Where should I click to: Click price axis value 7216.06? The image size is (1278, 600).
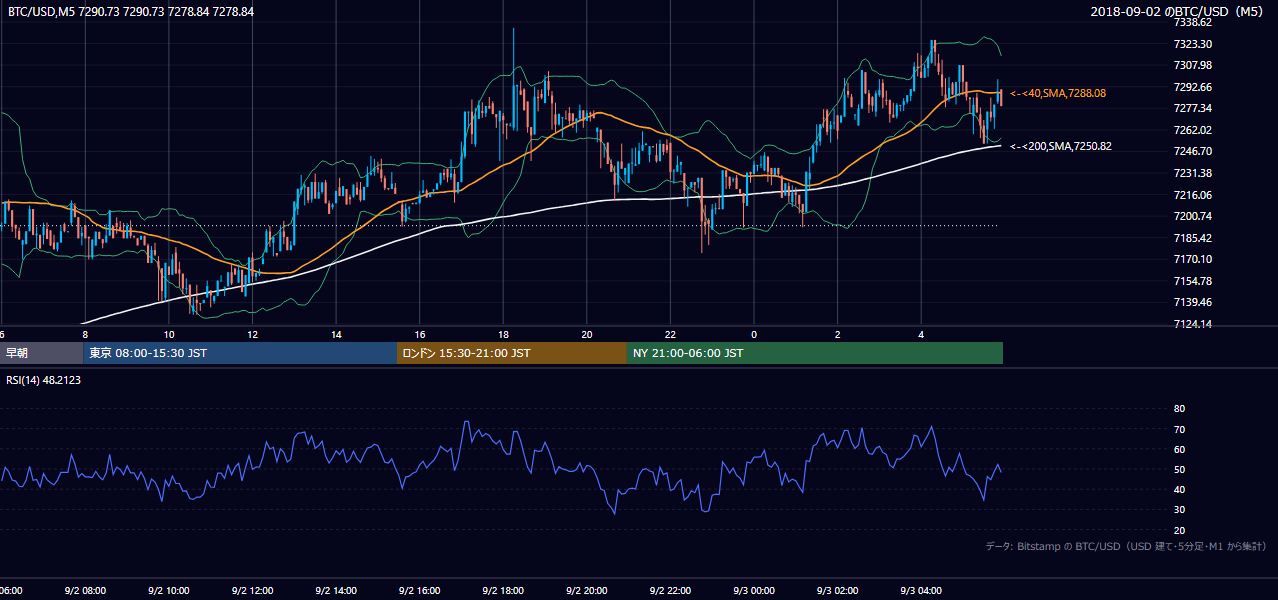1193,195
